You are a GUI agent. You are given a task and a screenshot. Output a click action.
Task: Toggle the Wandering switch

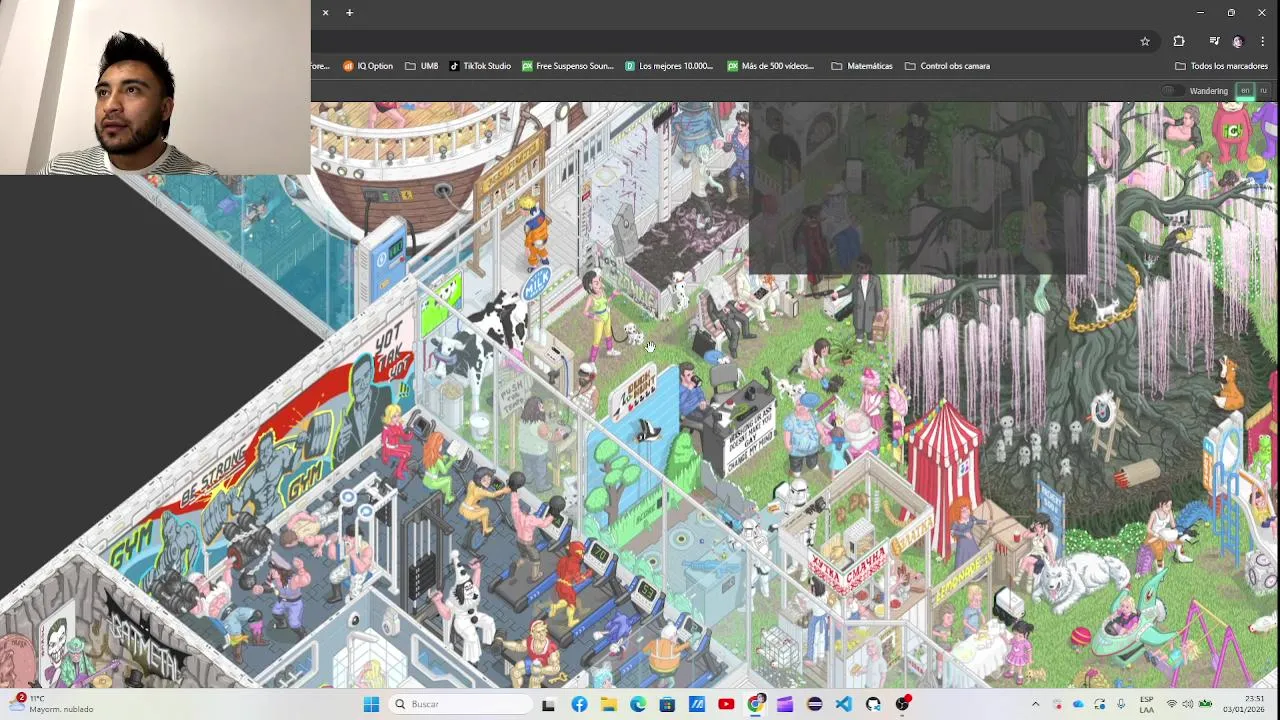pos(1171,91)
